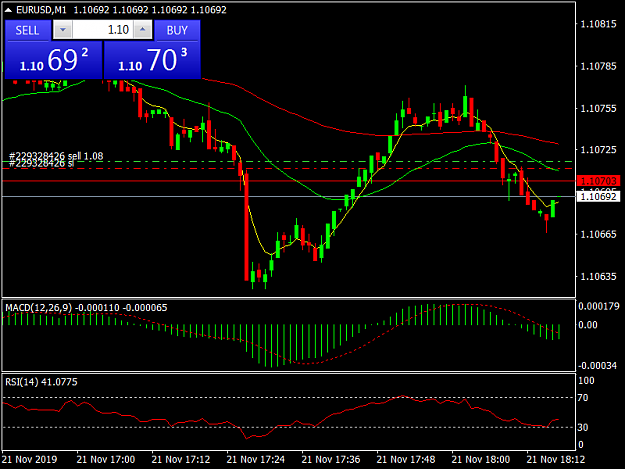The width and height of the screenshot is (625, 469).
Task: Click the 1.10725 price scale value
Action: point(598,150)
